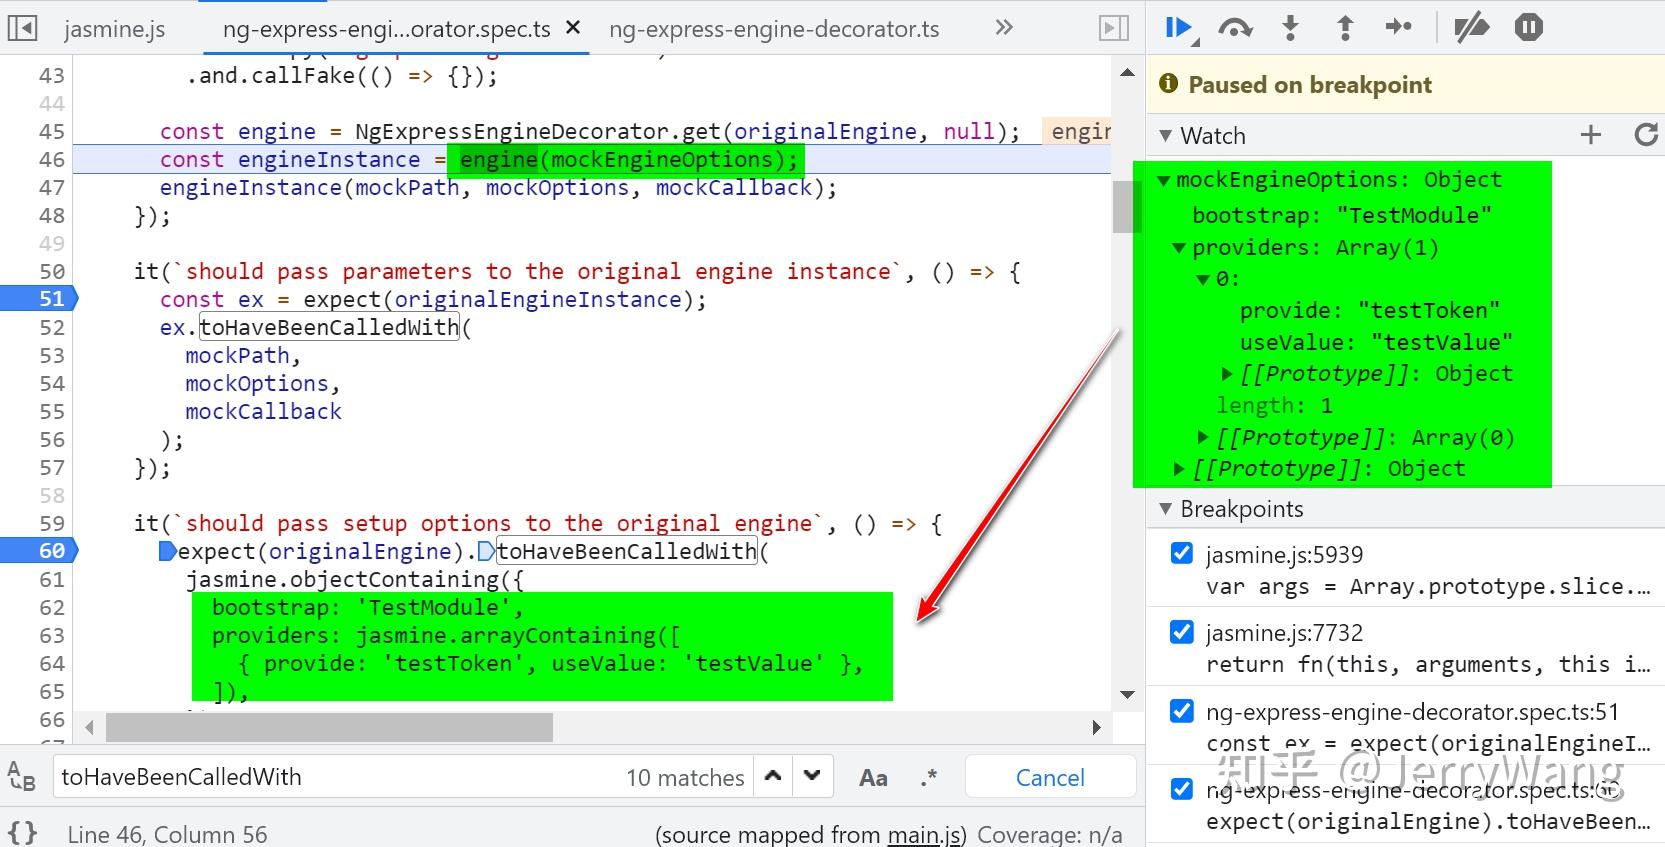Click the vertical scrollbar thumb in the editor
Image resolution: width=1665 pixels, height=847 pixels.
1127,206
